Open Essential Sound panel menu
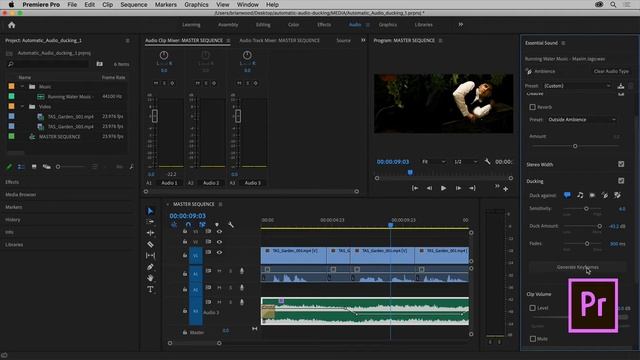This screenshot has width=640, height=360. [x=564, y=43]
